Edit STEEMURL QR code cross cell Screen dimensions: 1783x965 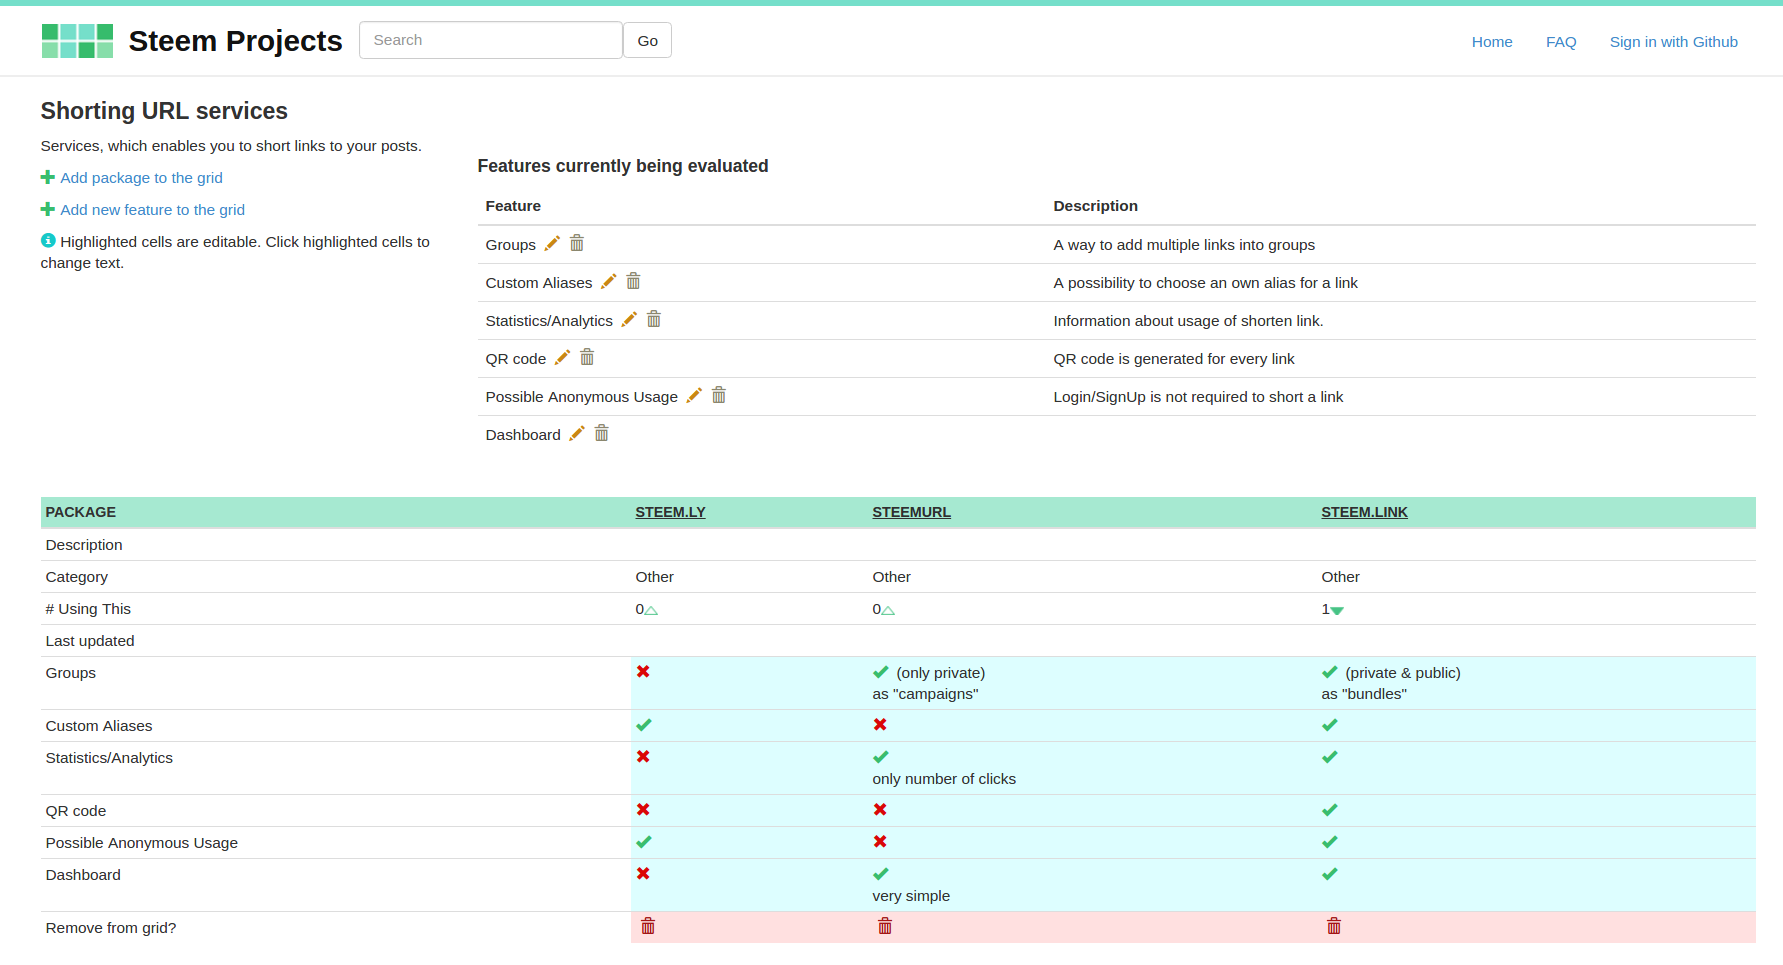[1092, 811]
